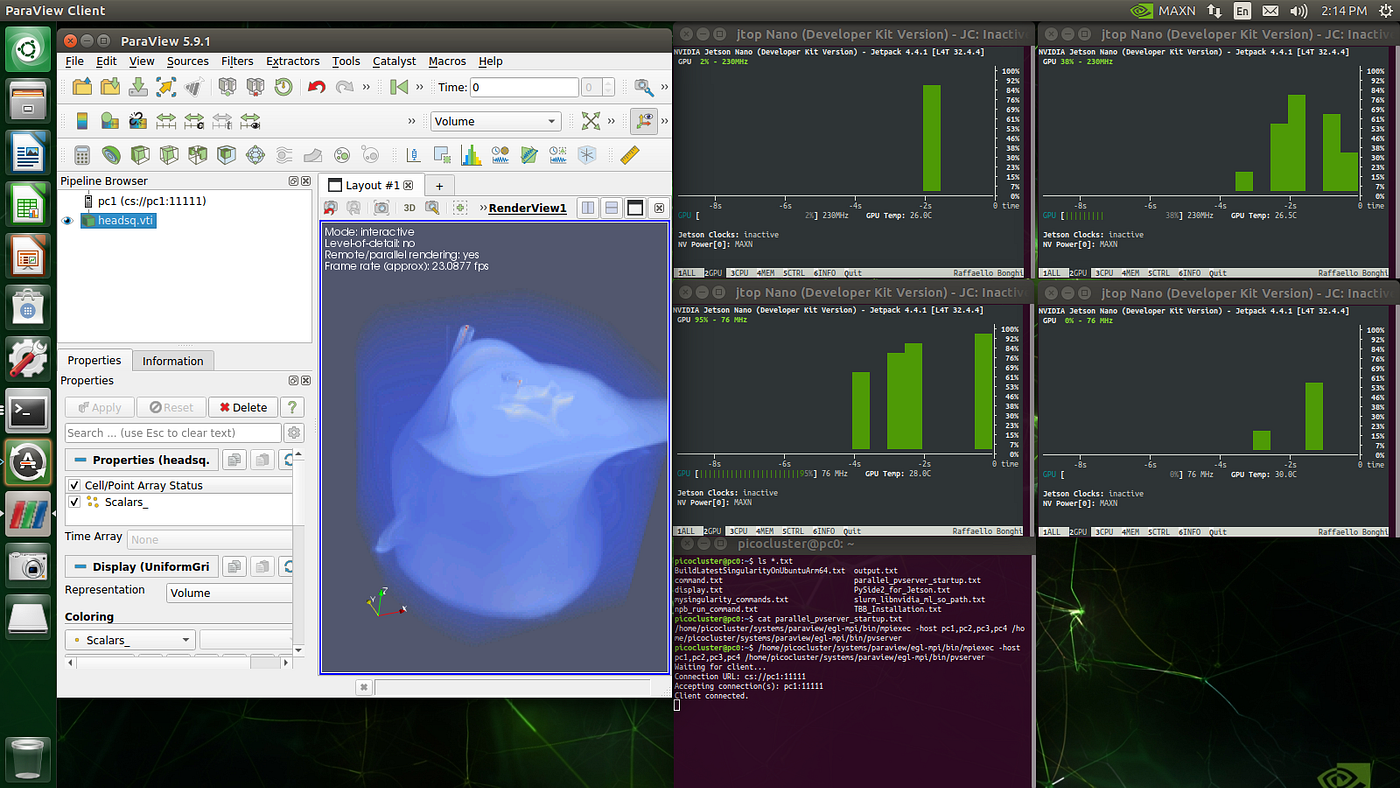Add a new layout tab with plus
Viewport: 1400px width, 788px height.
438,186
